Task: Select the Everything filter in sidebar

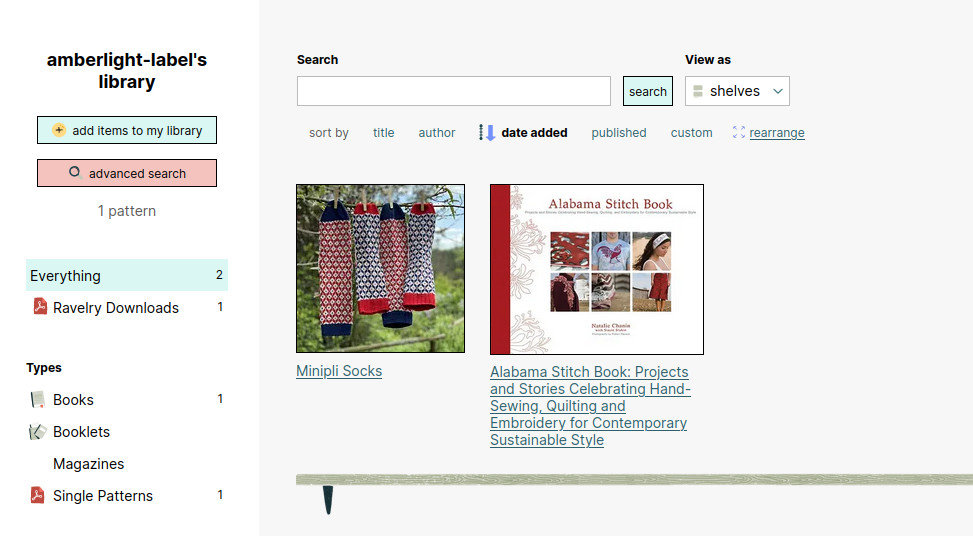Action: coord(127,275)
